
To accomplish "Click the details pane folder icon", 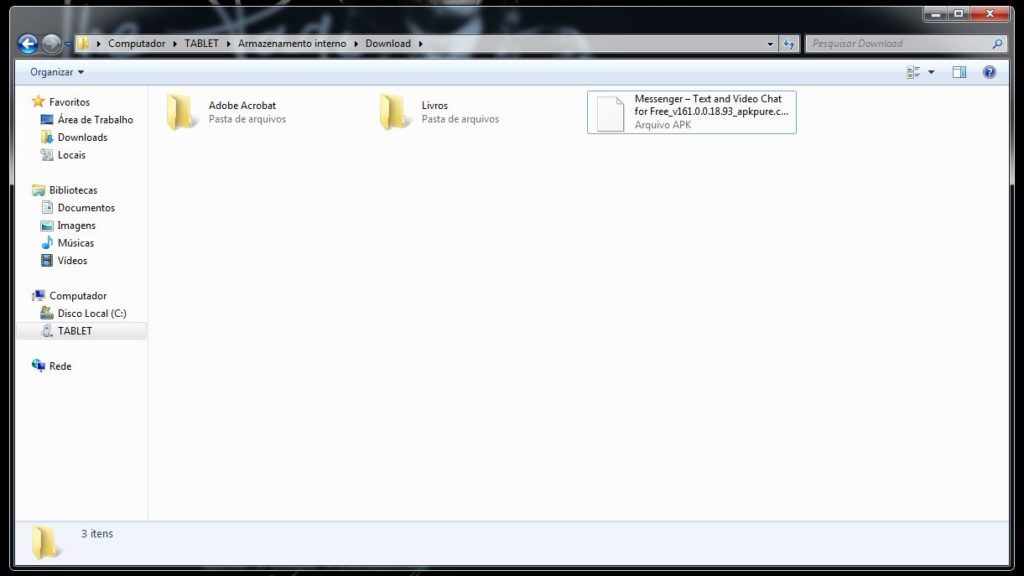I will [x=45, y=541].
